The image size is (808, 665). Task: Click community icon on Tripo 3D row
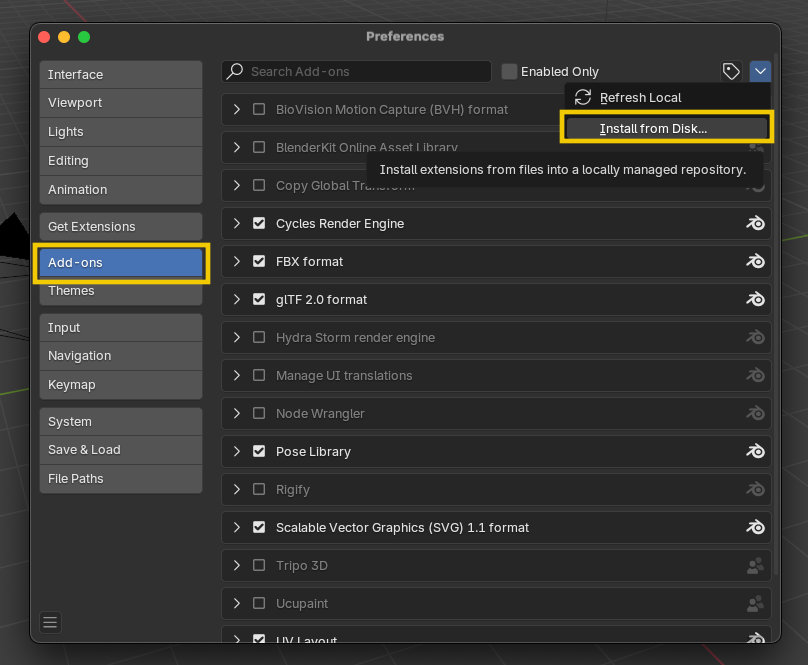[755, 566]
